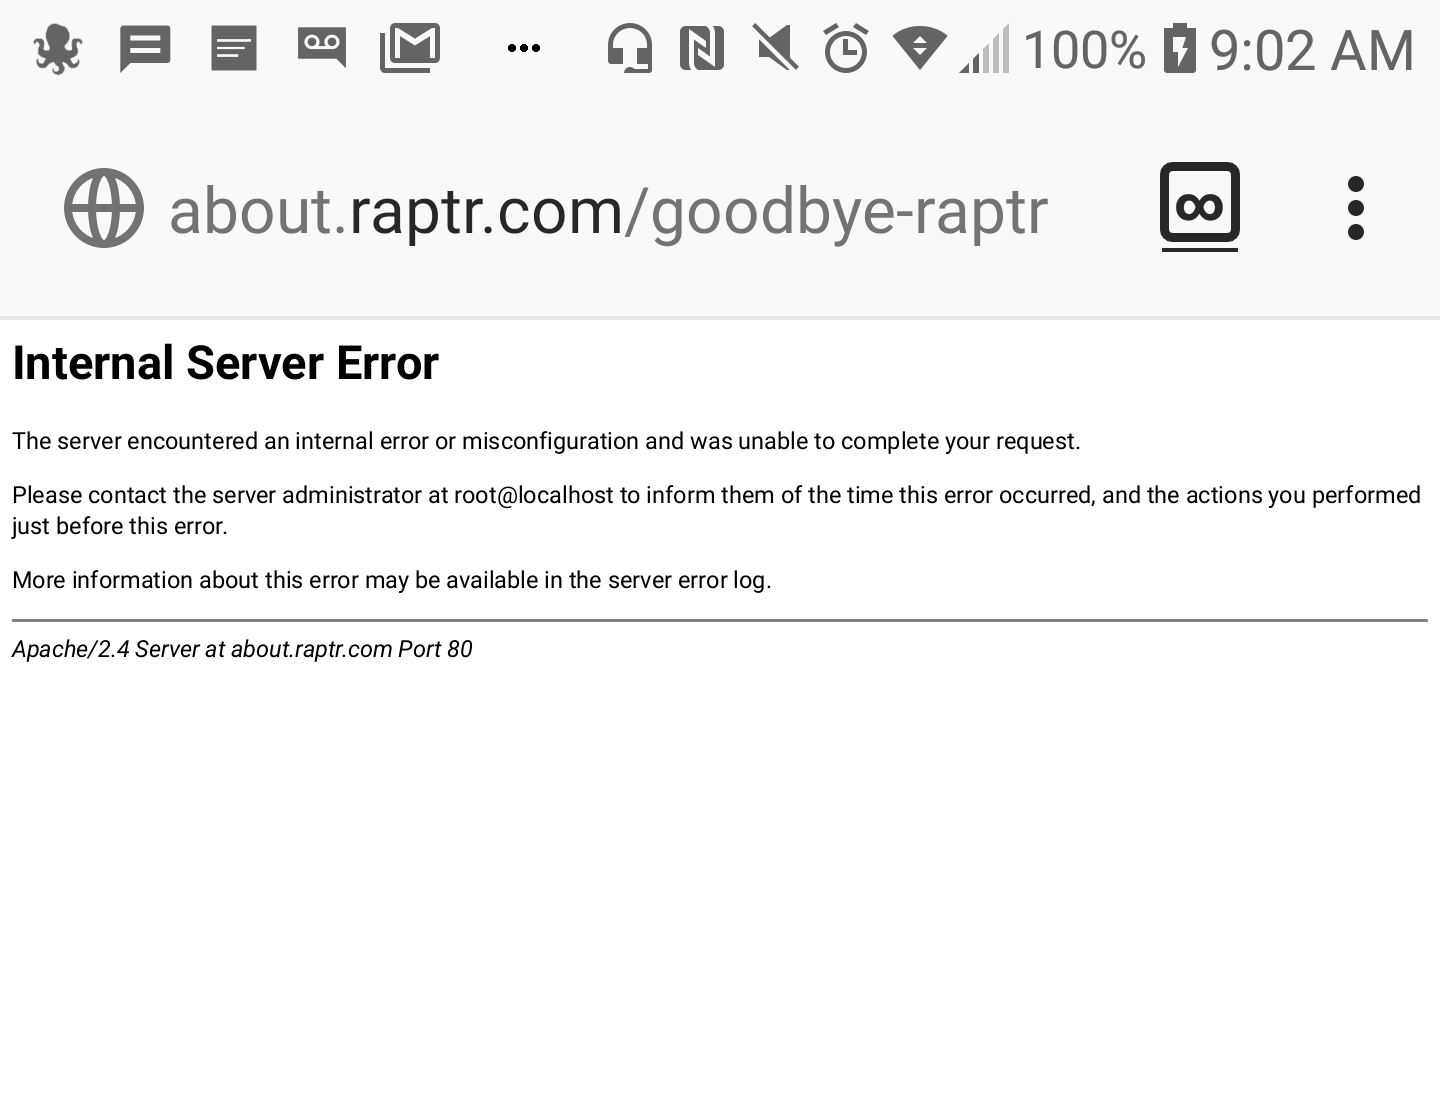Tap the 9:02 AM clock
1440x1113 pixels.
1312,50
